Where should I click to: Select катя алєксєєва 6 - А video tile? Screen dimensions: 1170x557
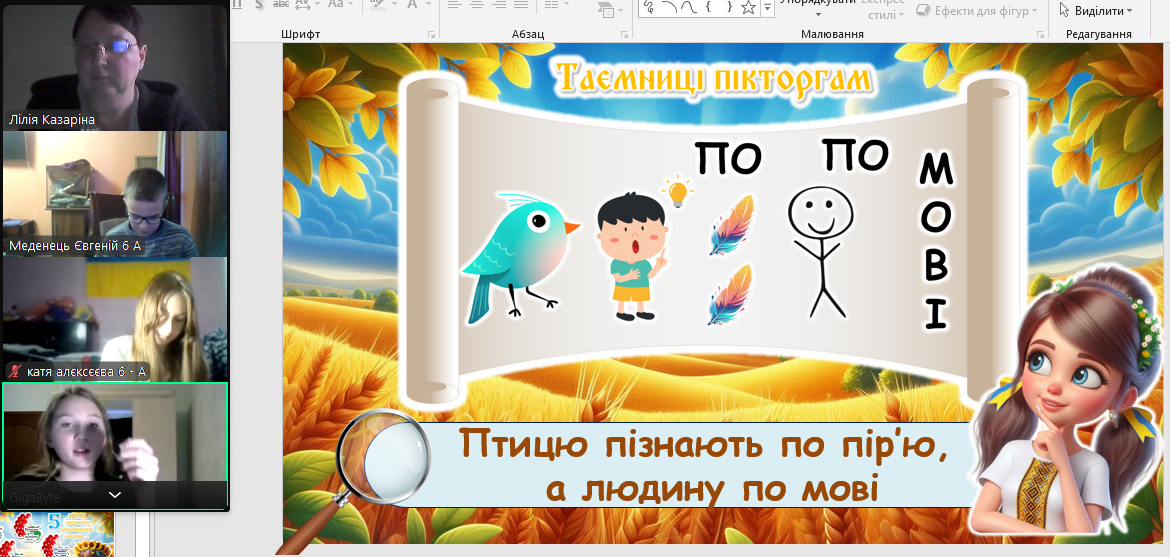click(115, 319)
